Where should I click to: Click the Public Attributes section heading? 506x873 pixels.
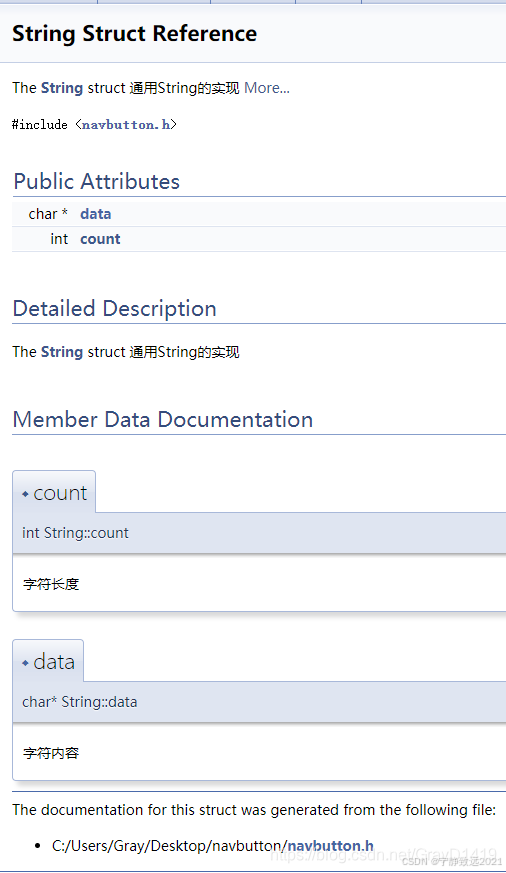[x=96, y=182]
